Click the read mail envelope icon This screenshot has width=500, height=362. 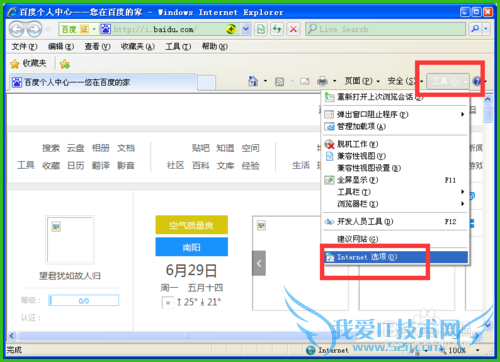pyautogui.click(x=305, y=81)
